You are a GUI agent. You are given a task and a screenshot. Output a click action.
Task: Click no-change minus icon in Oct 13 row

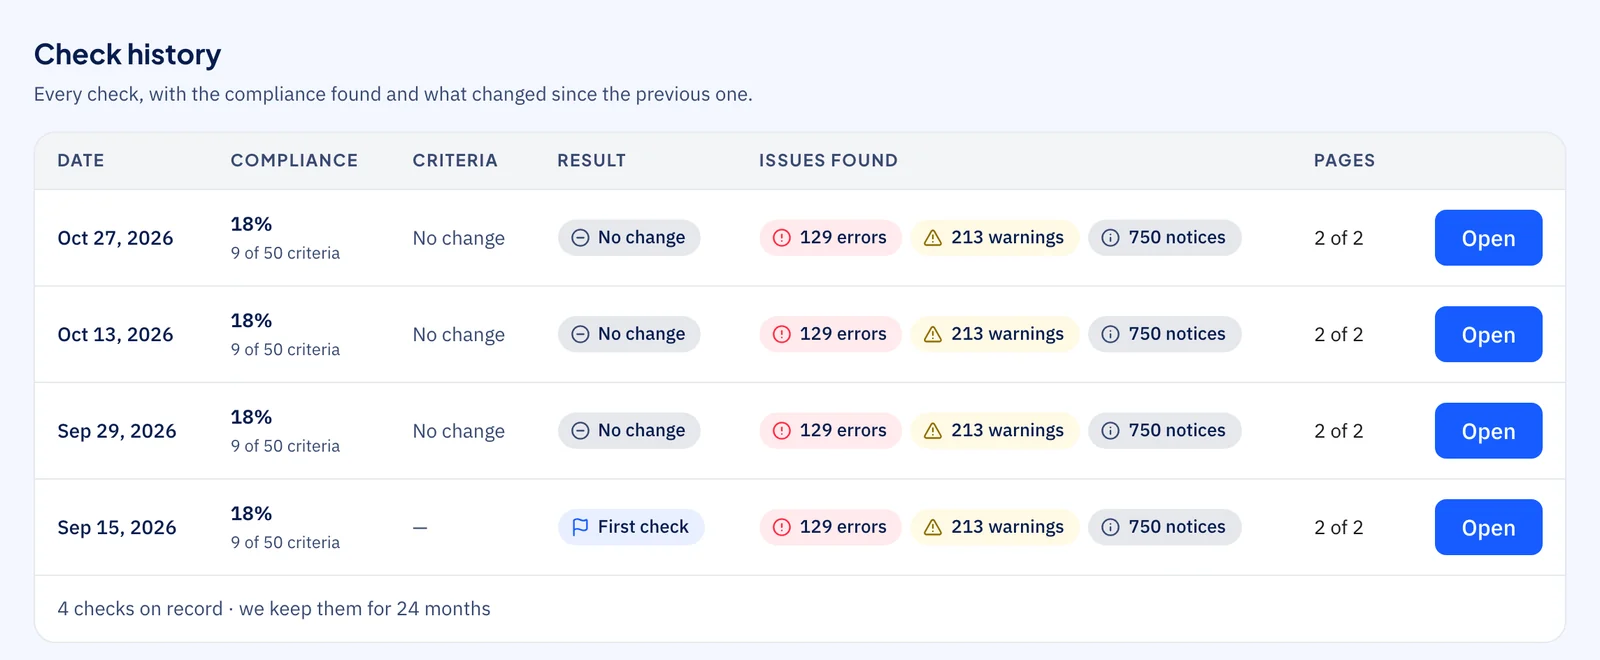(580, 334)
